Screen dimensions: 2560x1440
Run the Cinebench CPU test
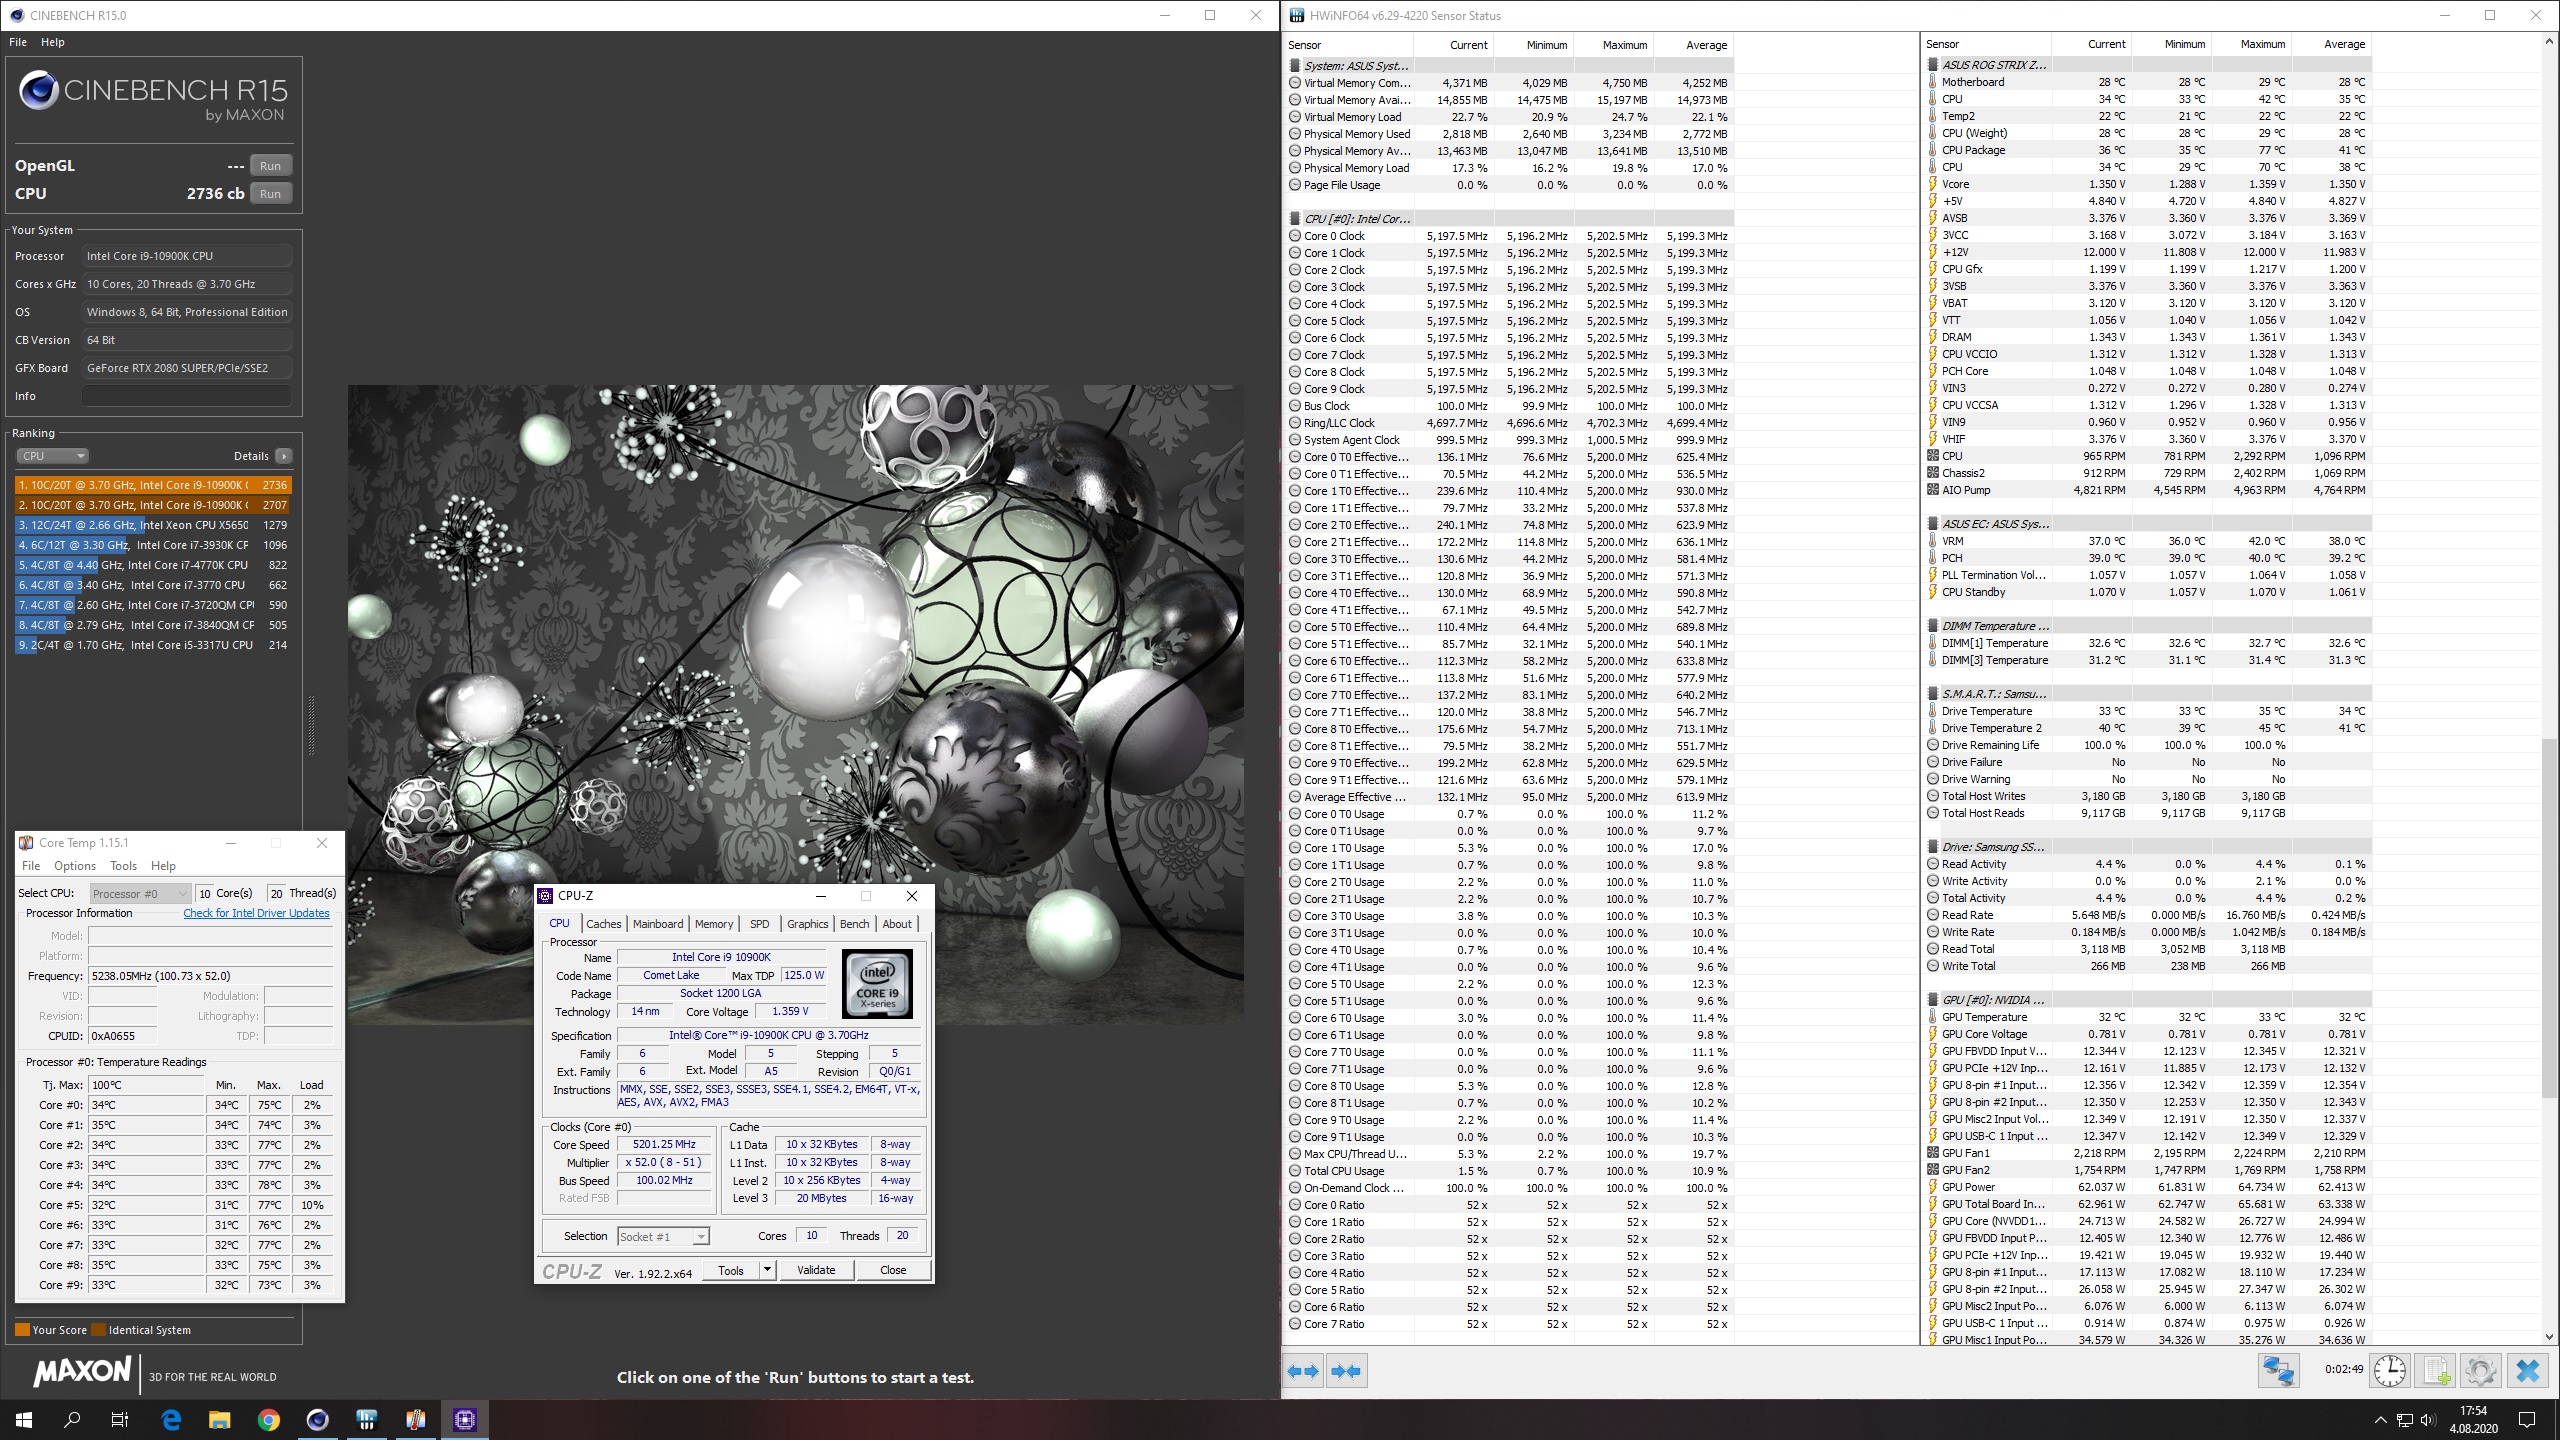coord(271,194)
